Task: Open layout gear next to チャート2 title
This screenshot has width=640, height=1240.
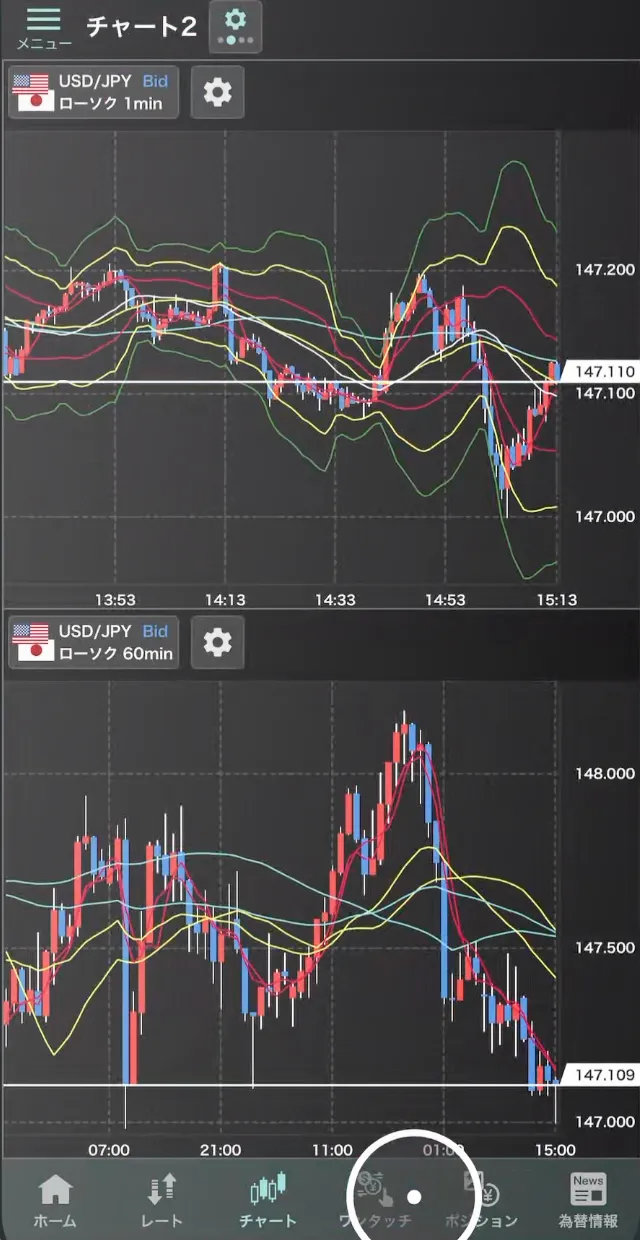Action: tap(235, 26)
